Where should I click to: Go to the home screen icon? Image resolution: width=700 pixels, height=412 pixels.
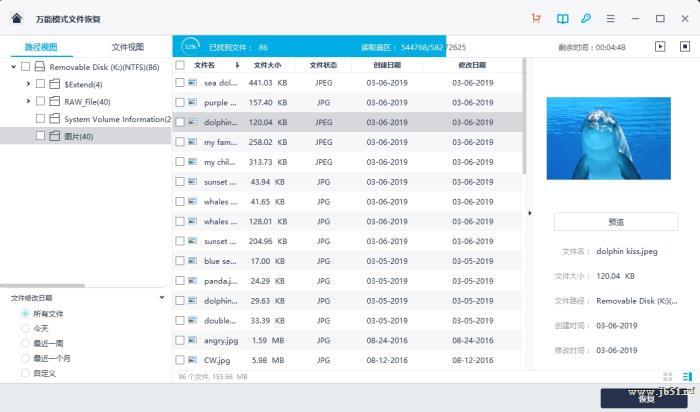coord(17,18)
